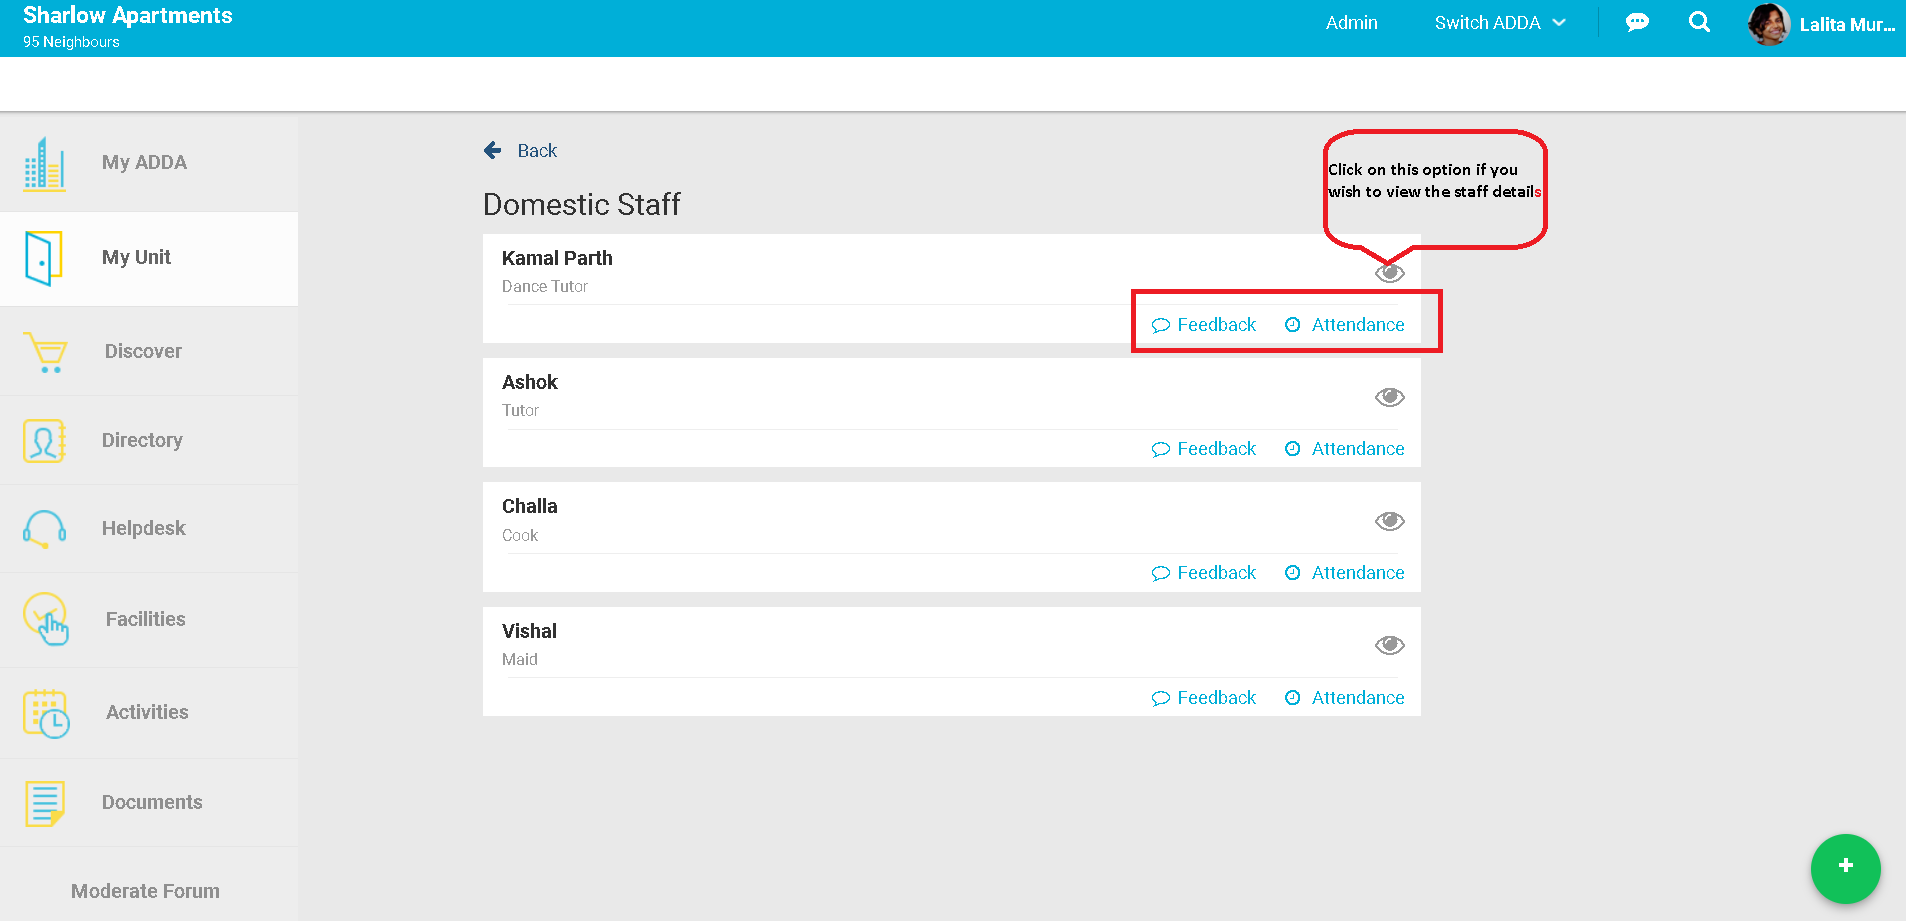Open the Admin link in header
Image resolution: width=1906 pixels, height=921 pixels.
point(1352,23)
